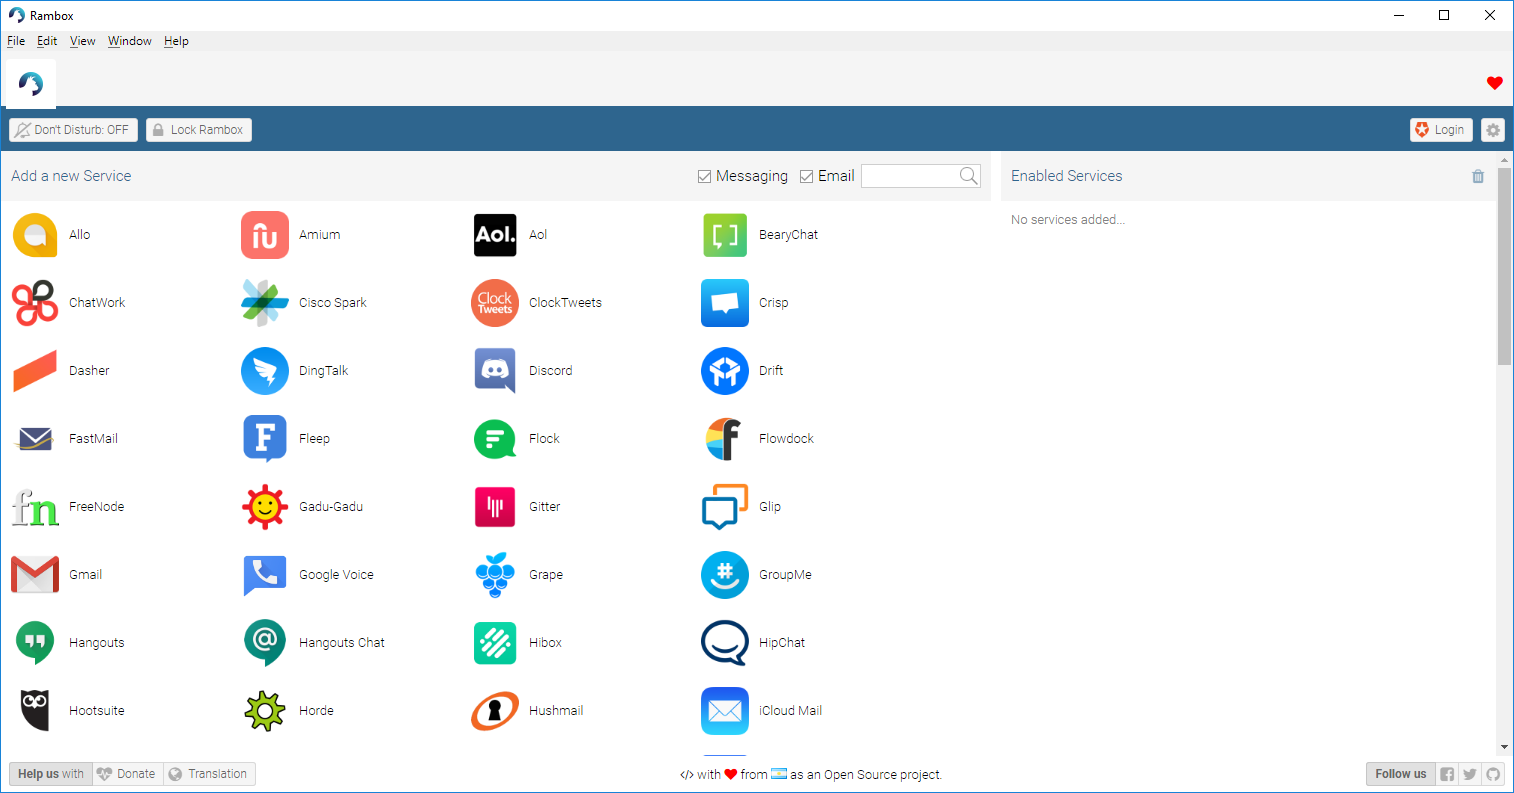Click the Cisco Spark icon

pos(265,303)
